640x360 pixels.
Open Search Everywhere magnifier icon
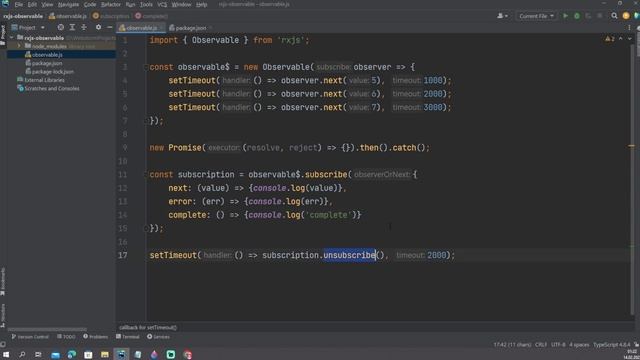point(614,16)
